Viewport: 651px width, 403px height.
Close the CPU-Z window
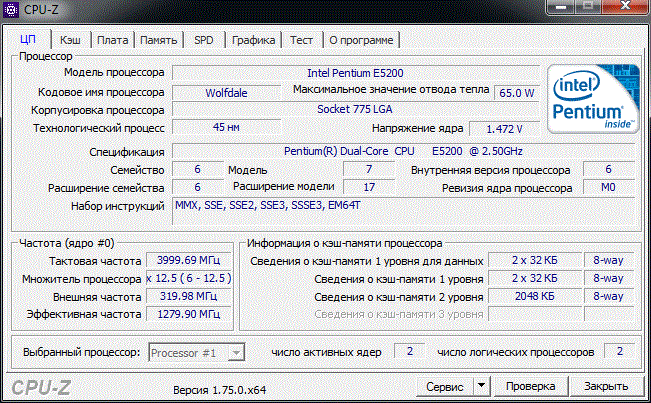625,7
